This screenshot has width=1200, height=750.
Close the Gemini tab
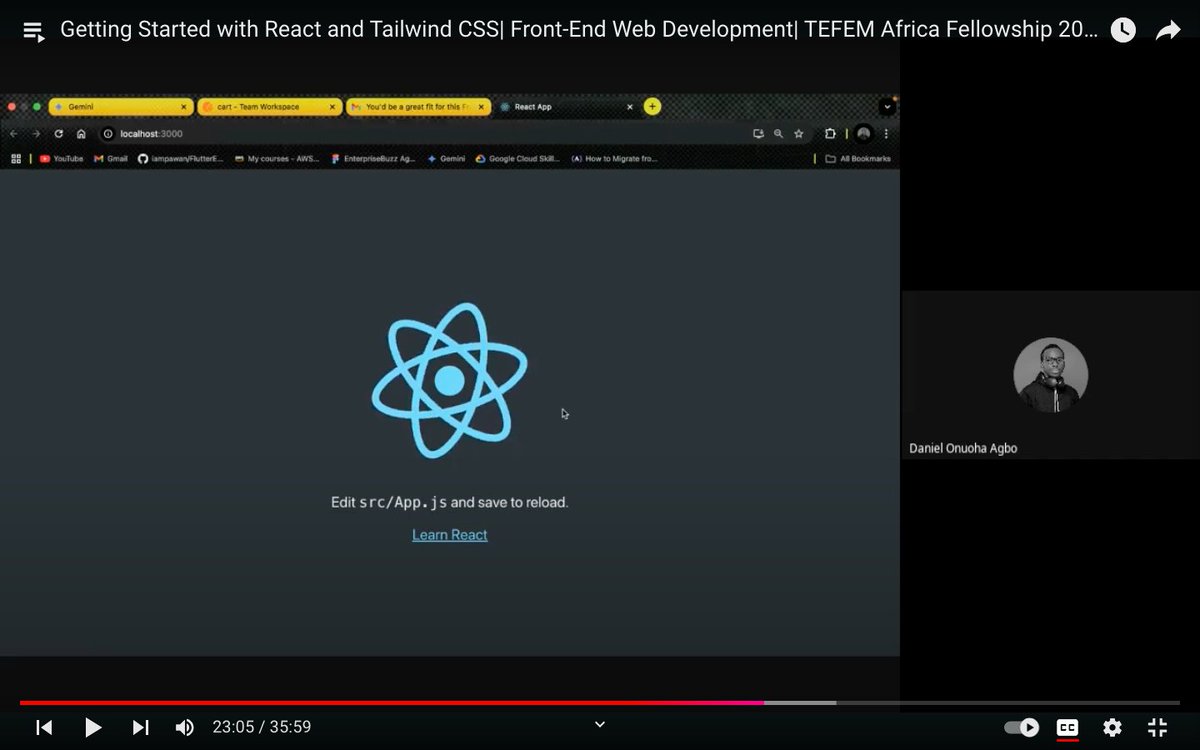(x=183, y=106)
